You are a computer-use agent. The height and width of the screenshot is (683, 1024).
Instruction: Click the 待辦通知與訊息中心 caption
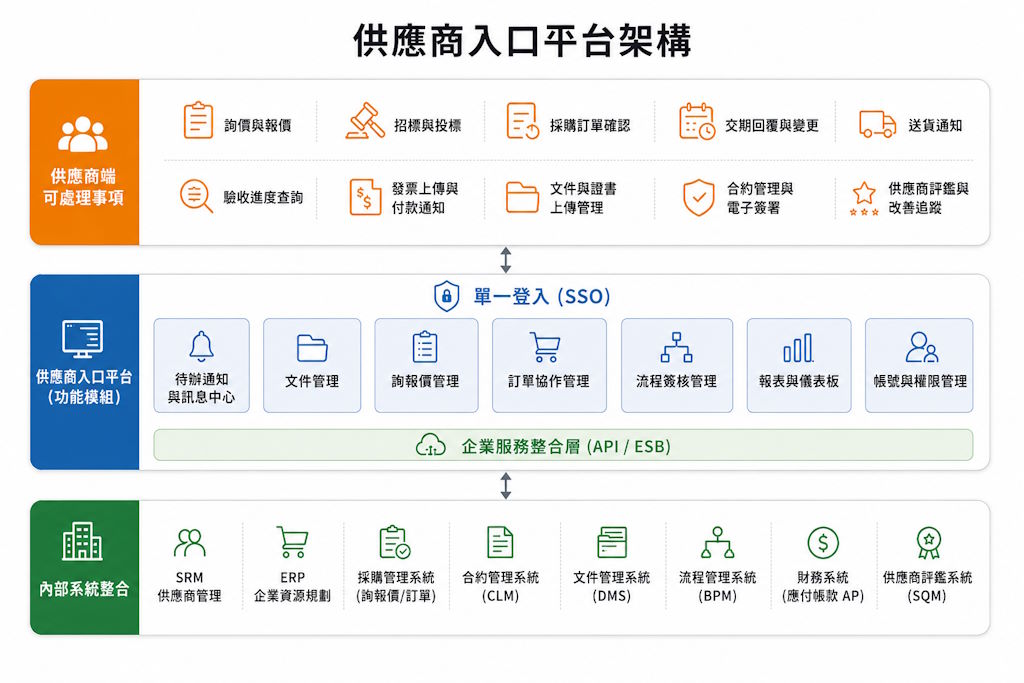pos(201,388)
